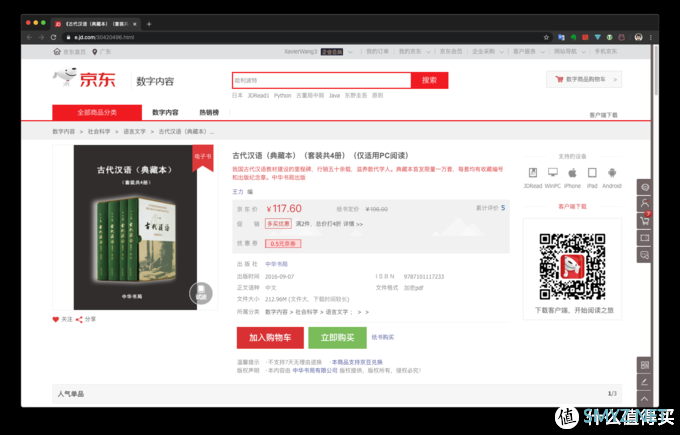Click the translate extension icon in toolbar
680x435 pixels.
(561, 37)
